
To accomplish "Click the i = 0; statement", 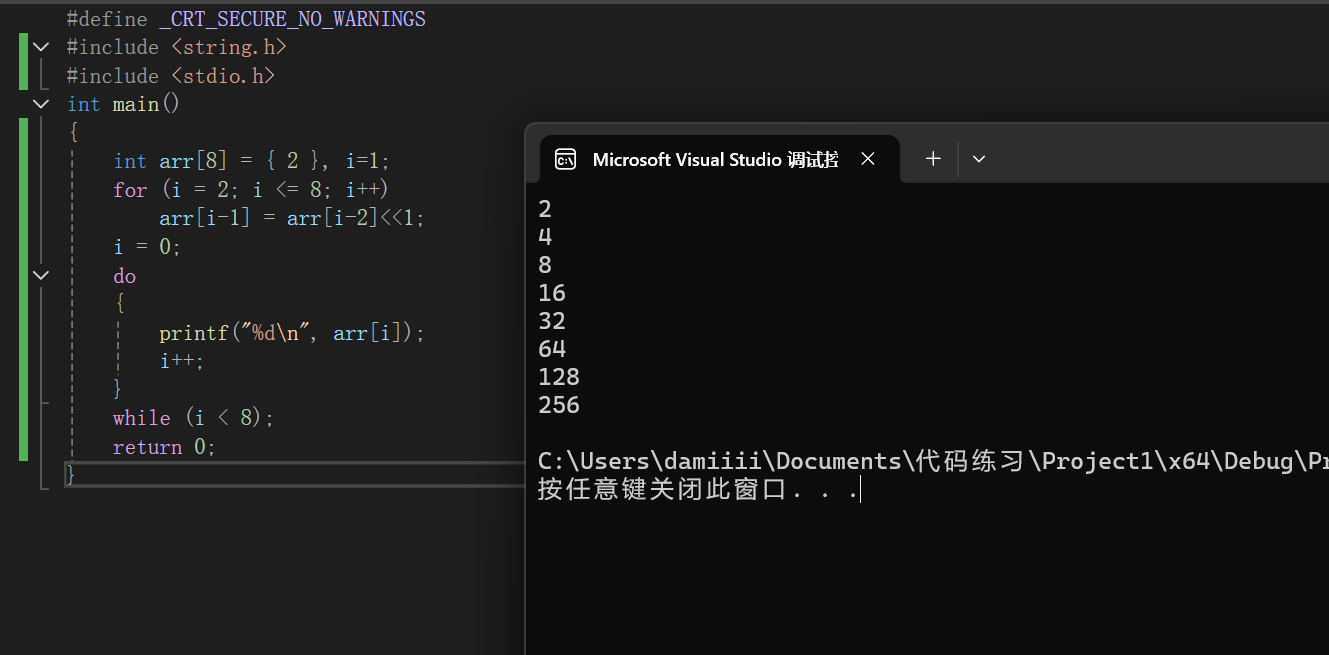I will click(148, 246).
